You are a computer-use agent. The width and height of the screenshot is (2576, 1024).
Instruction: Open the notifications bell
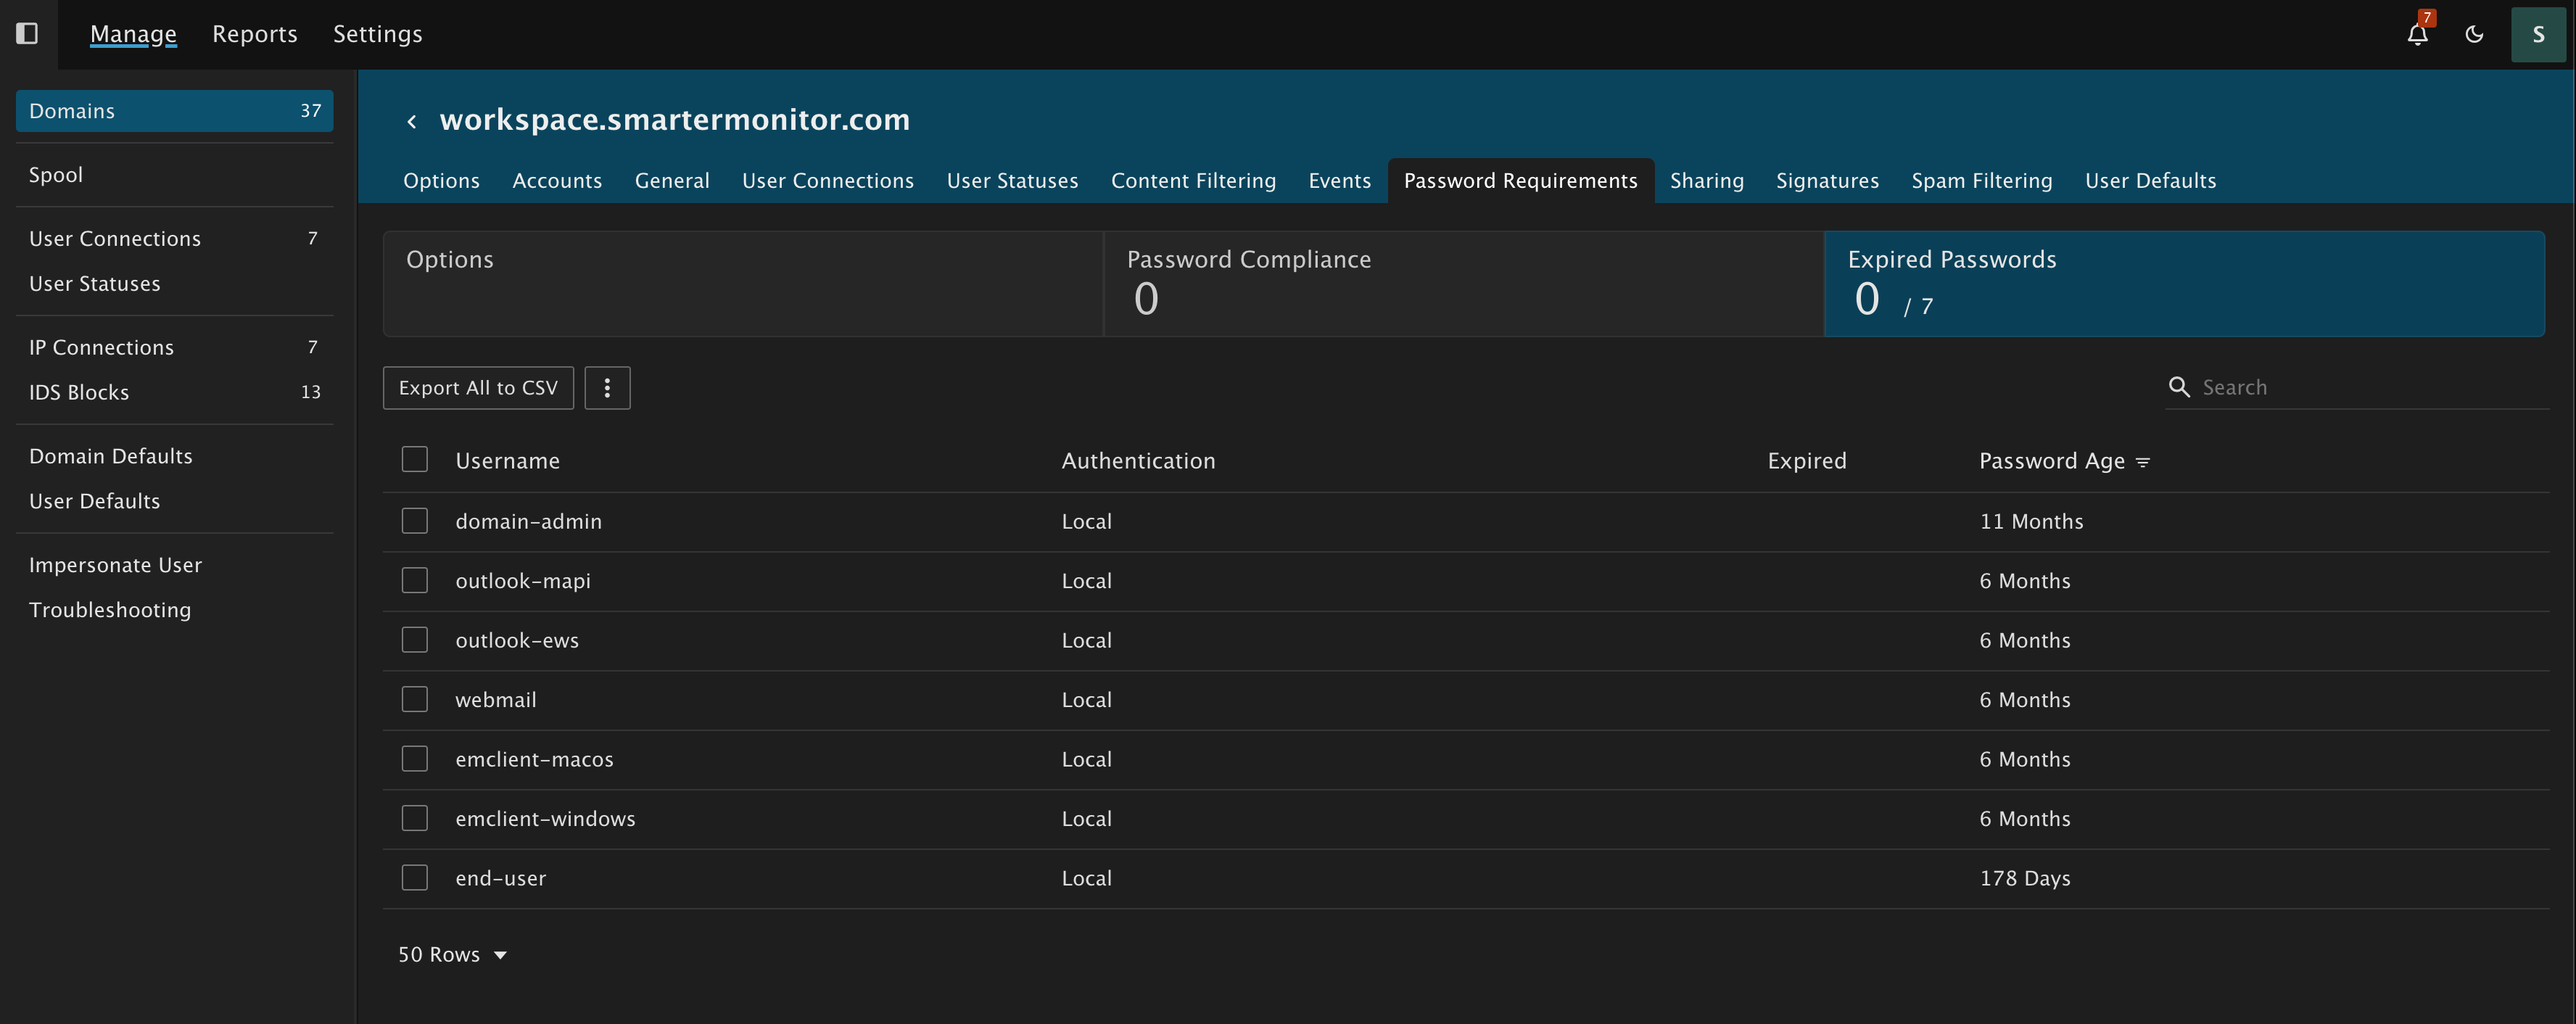pos(2417,35)
